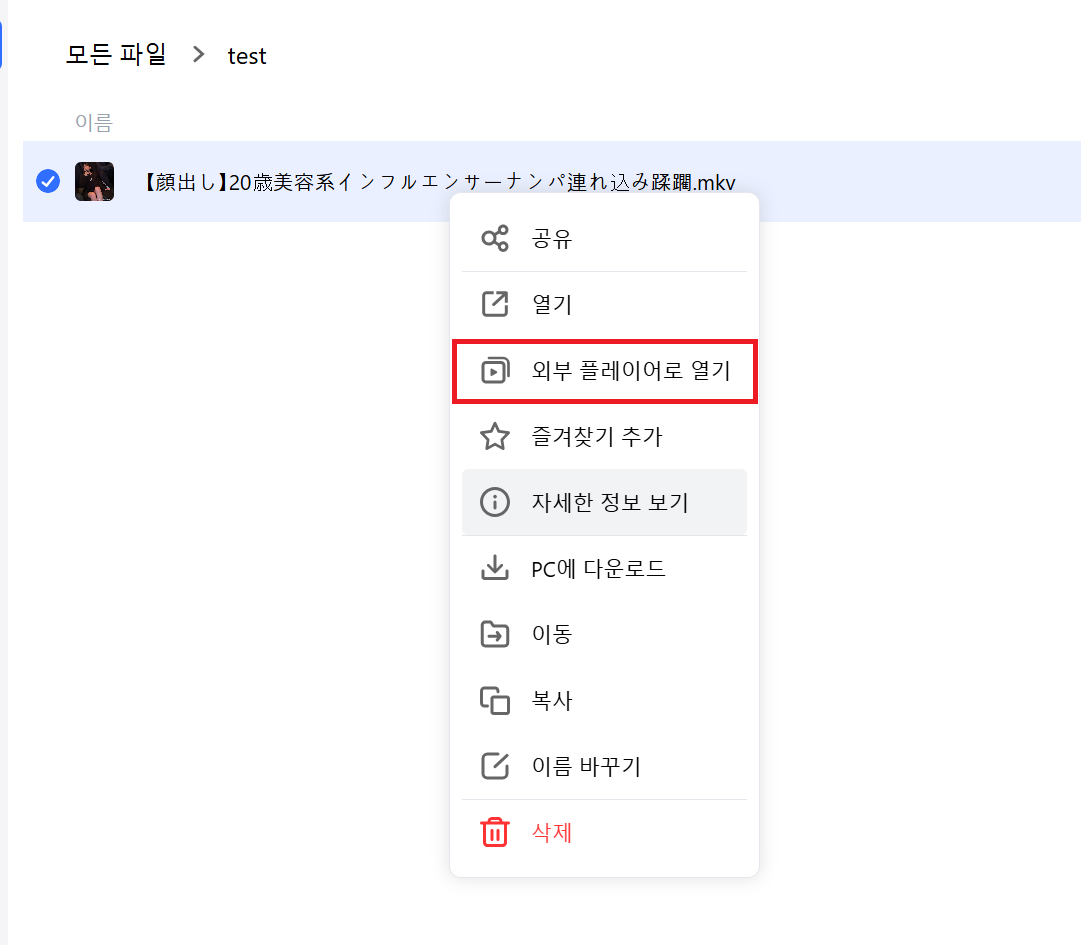1081x945 pixels.
Task: Click the mkv video thumbnail
Action: pos(94,181)
